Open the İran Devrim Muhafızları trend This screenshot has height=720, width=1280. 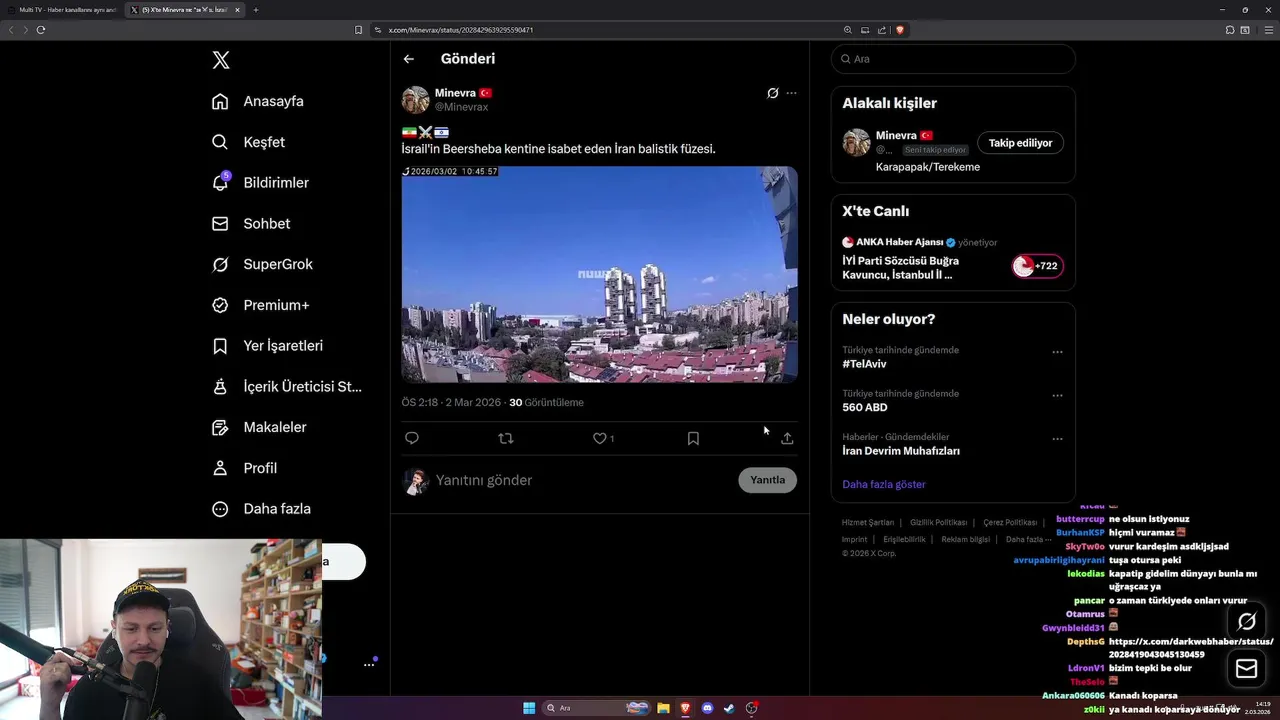pos(901,451)
